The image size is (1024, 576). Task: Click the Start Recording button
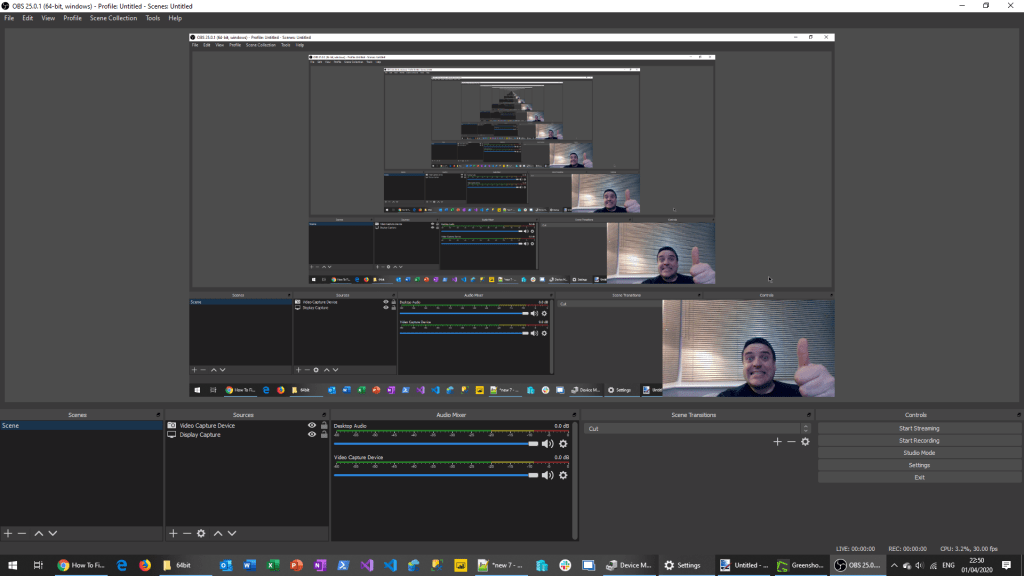918,441
